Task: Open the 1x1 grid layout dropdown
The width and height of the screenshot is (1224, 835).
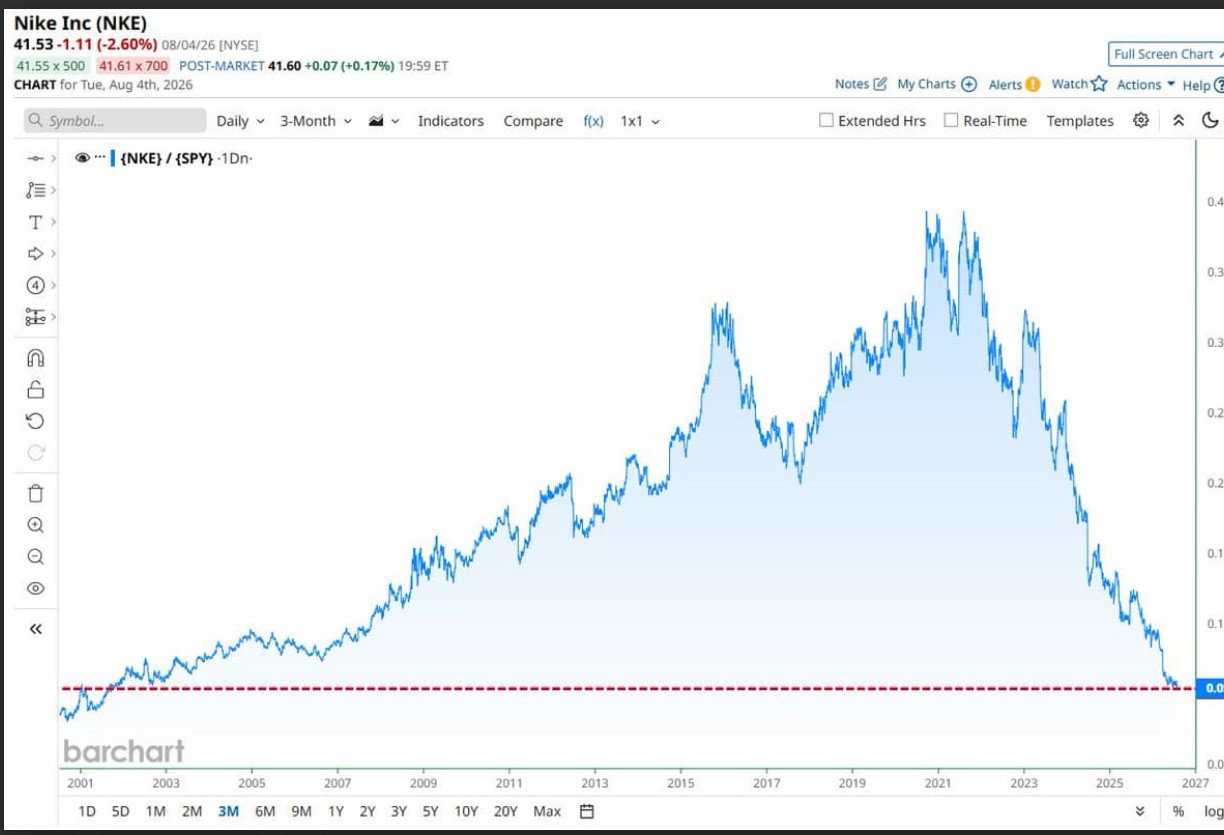Action: (640, 121)
